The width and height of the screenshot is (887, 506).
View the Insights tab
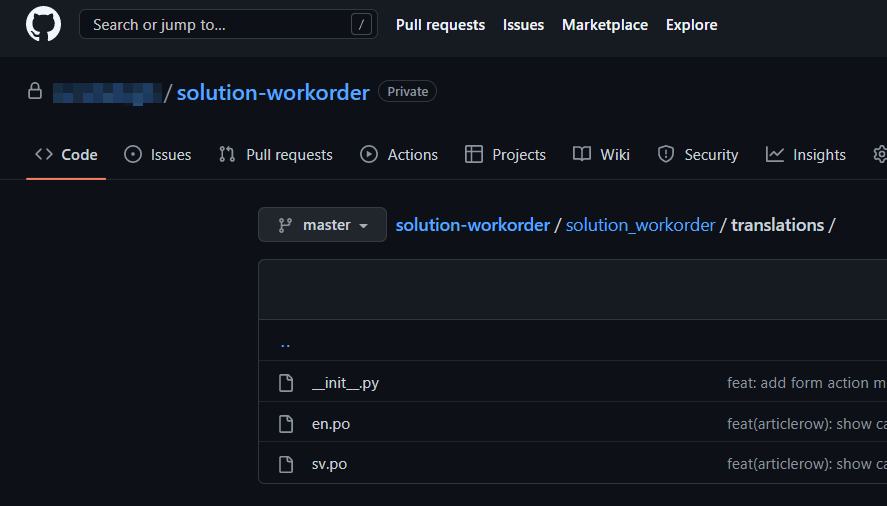(x=806, y=155)
